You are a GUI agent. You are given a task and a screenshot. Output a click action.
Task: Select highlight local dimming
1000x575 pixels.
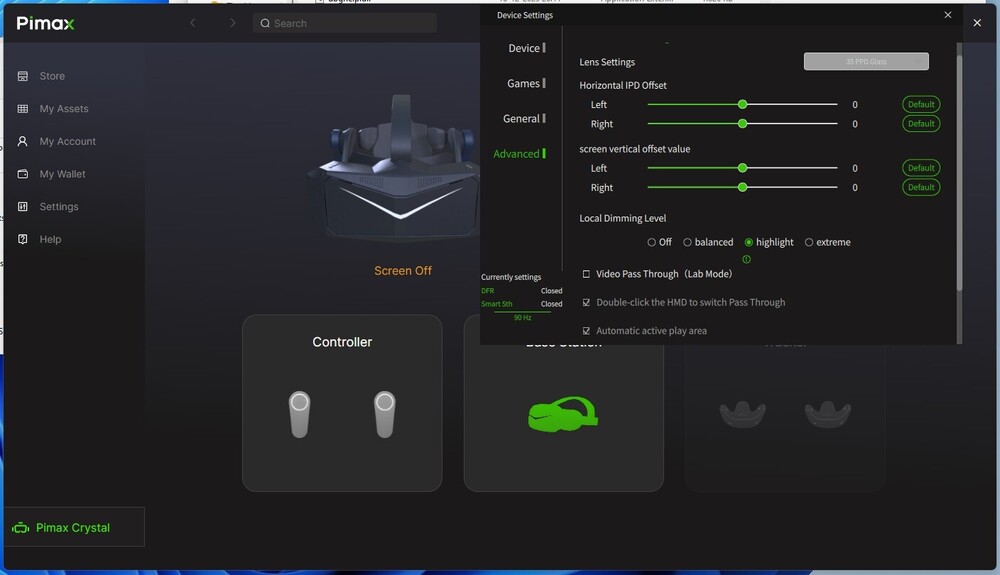(749, 242)
